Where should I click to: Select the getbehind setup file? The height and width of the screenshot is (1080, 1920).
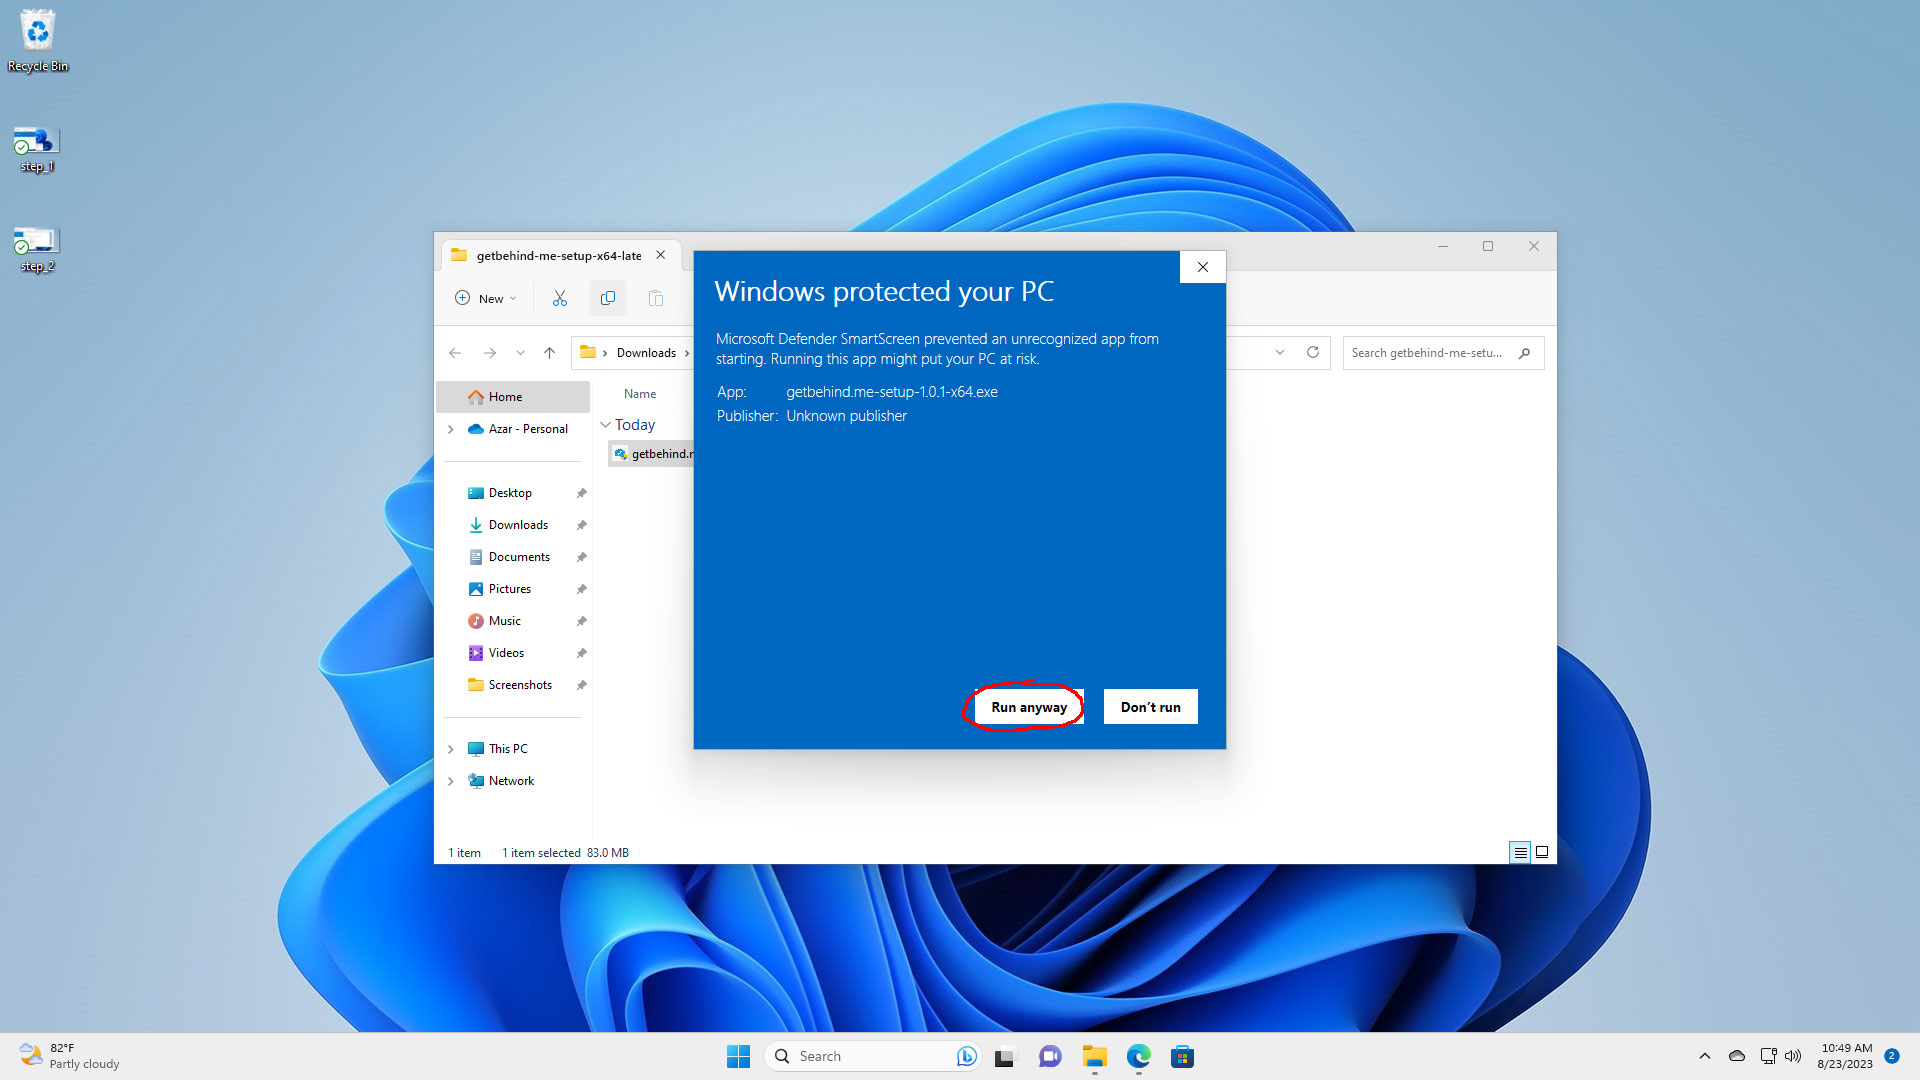tap(652, 454)
